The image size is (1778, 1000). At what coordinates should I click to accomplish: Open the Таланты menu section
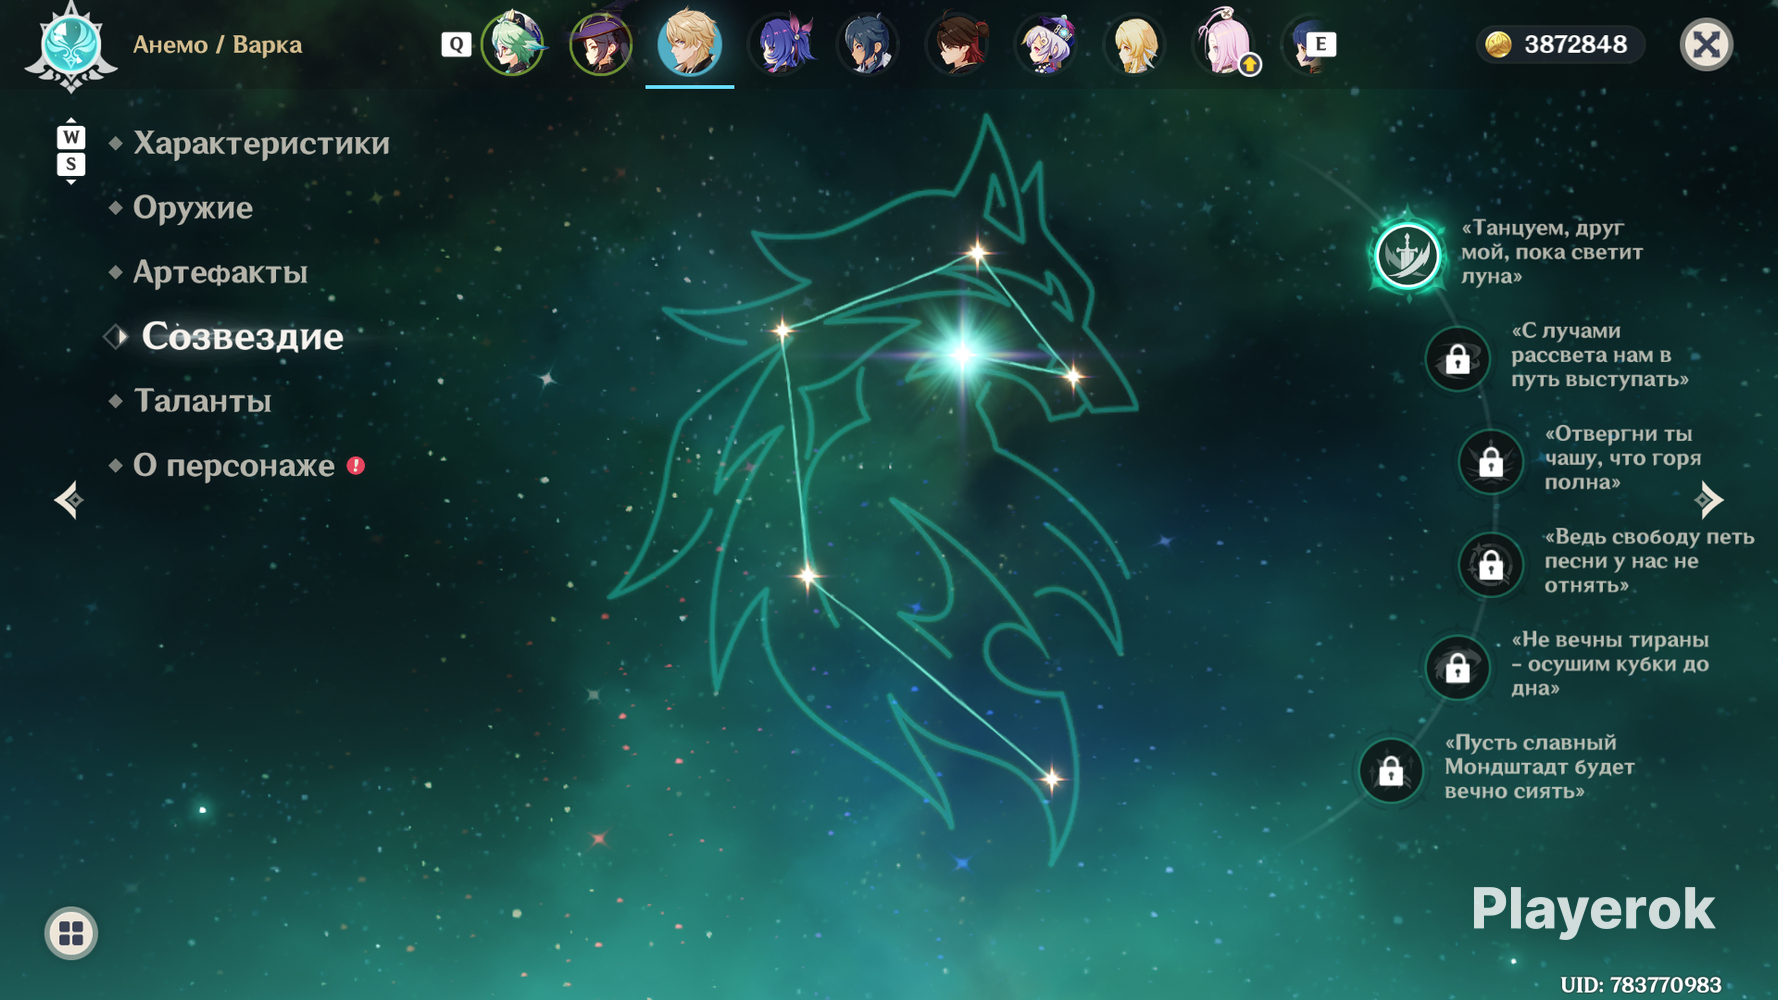coord(202,401)
